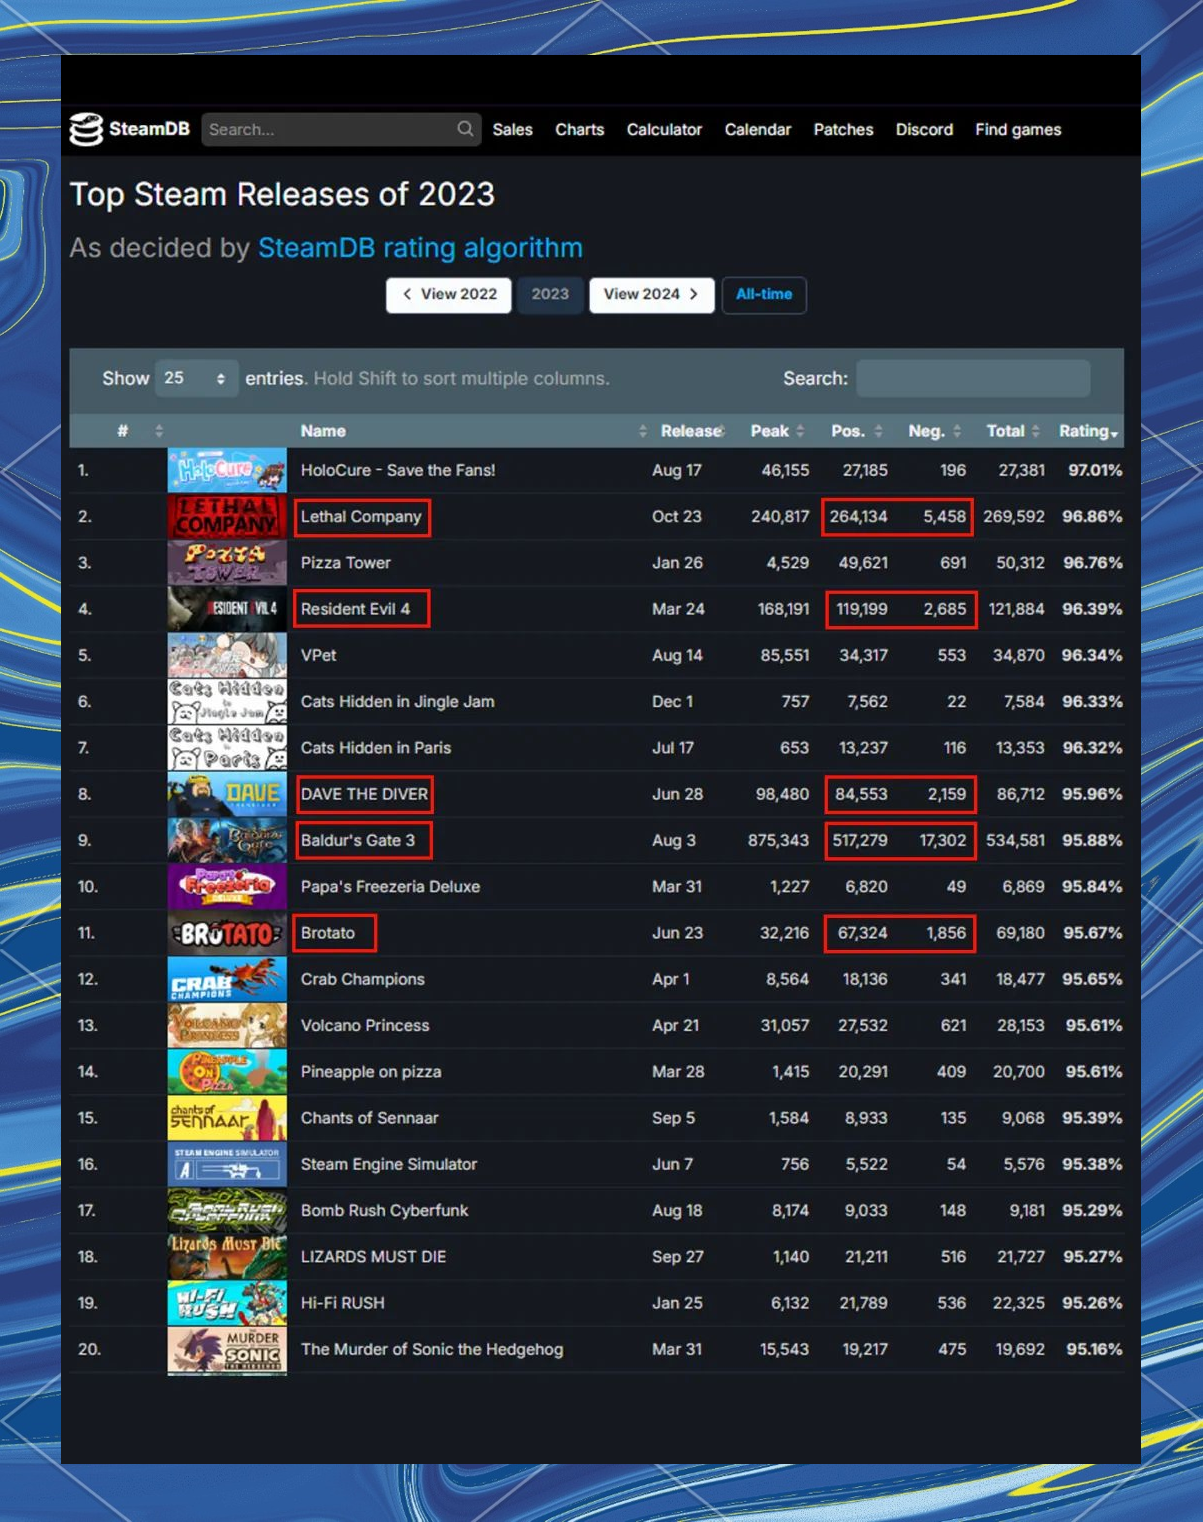
Task: Open the VPet game page
Action: (x=318, y=655)
